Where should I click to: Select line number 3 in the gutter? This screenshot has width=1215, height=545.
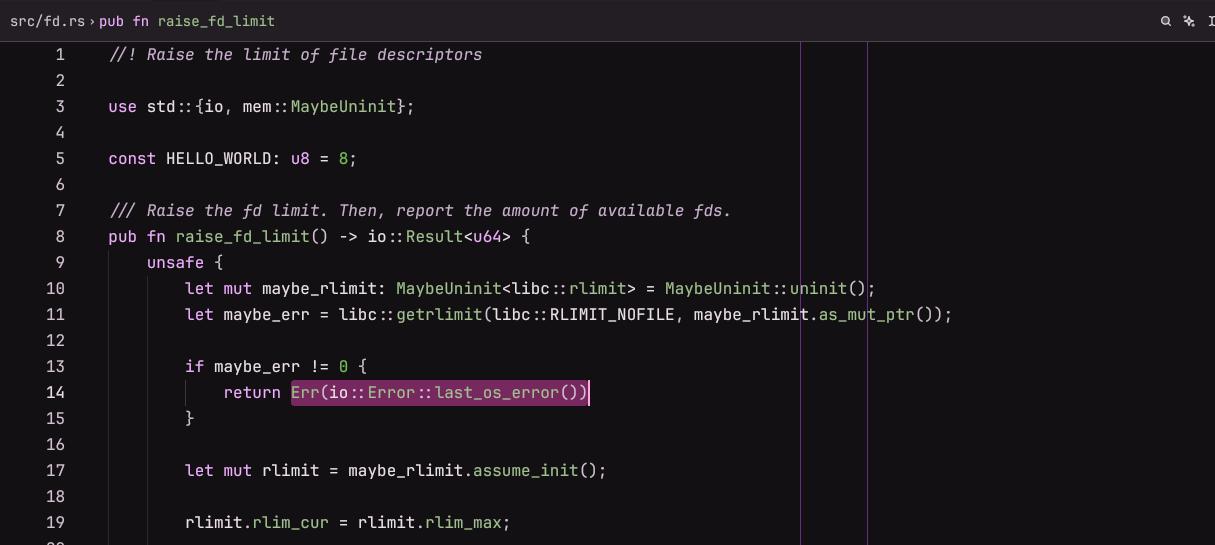(60, 107)
